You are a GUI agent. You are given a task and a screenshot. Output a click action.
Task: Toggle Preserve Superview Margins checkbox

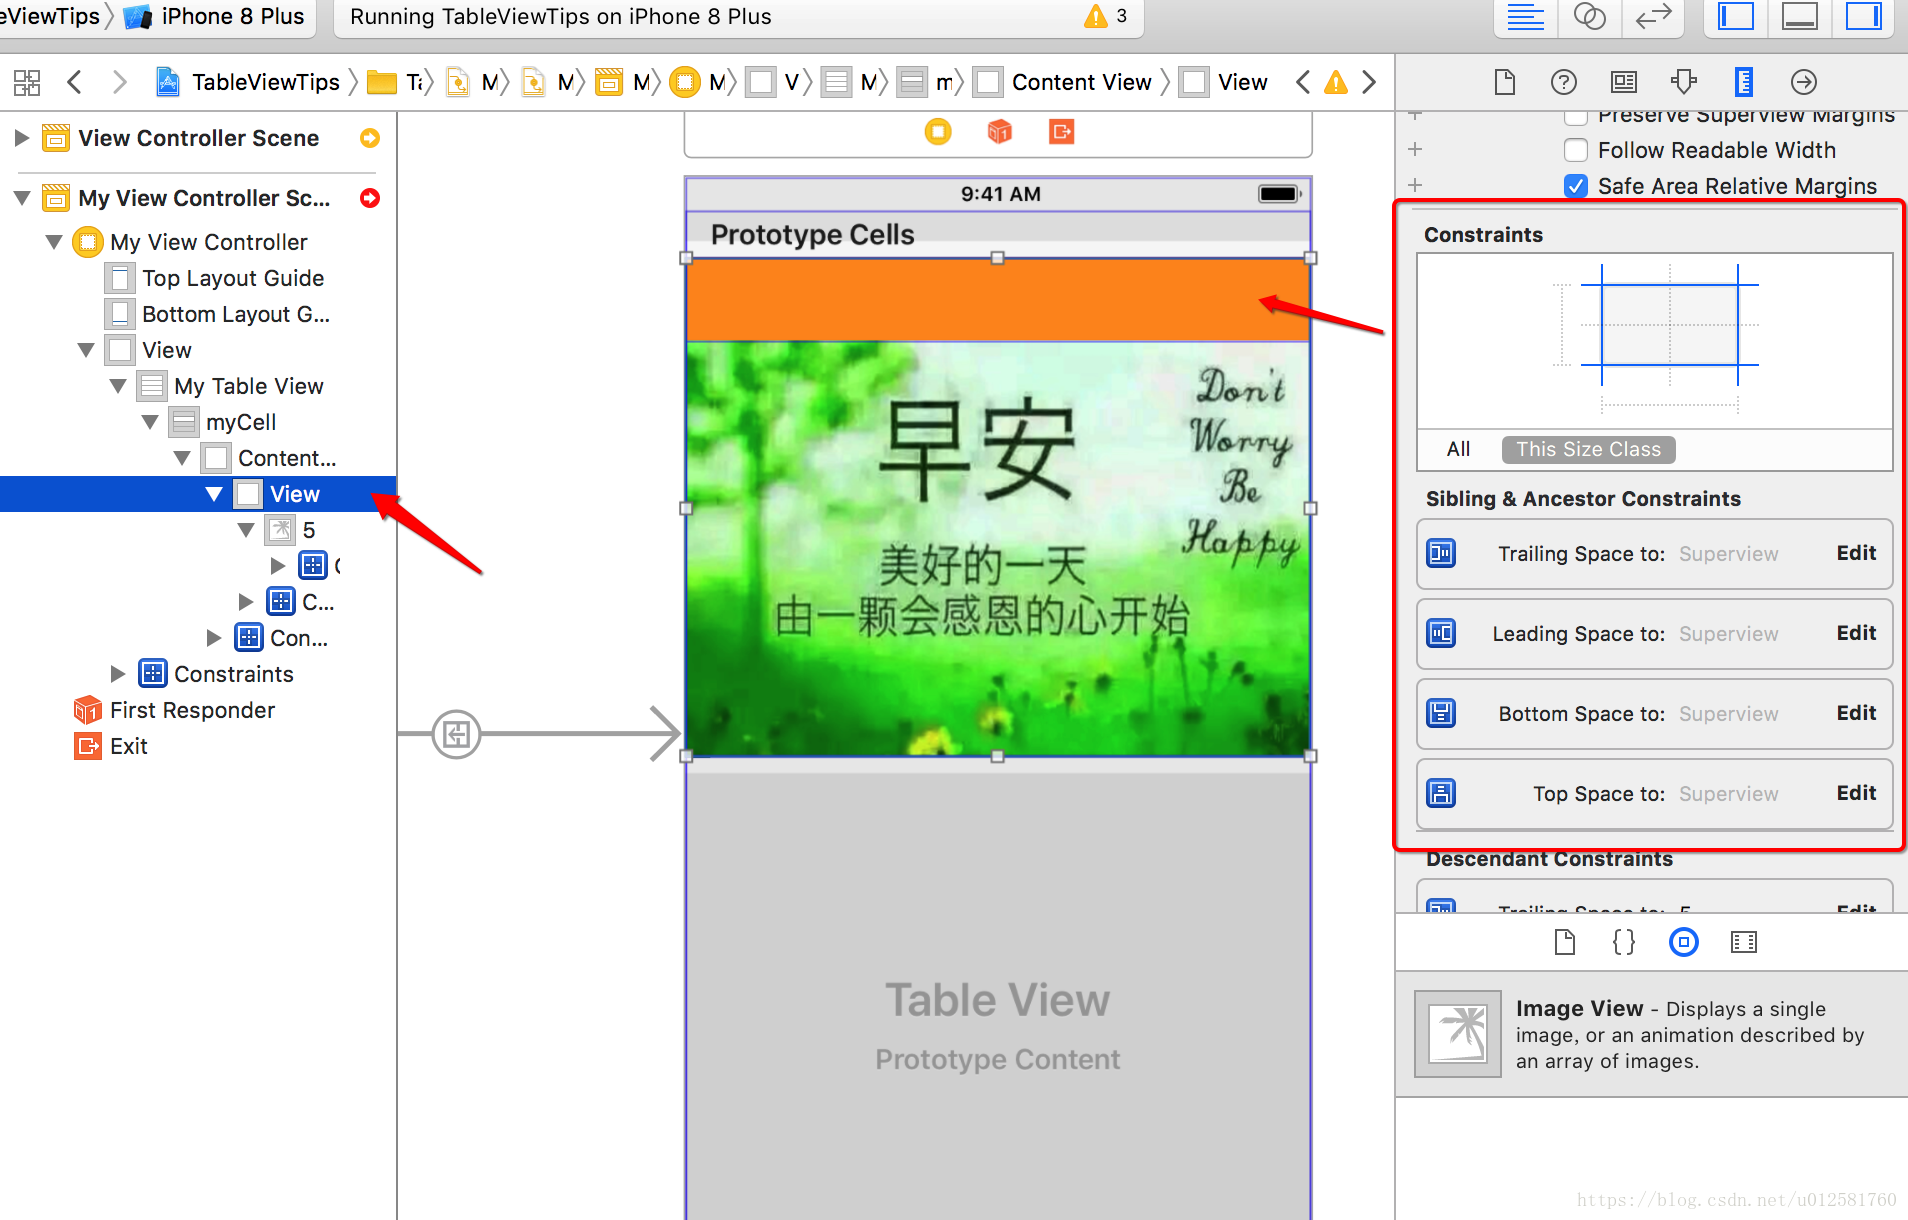(x=1576, y=117)
